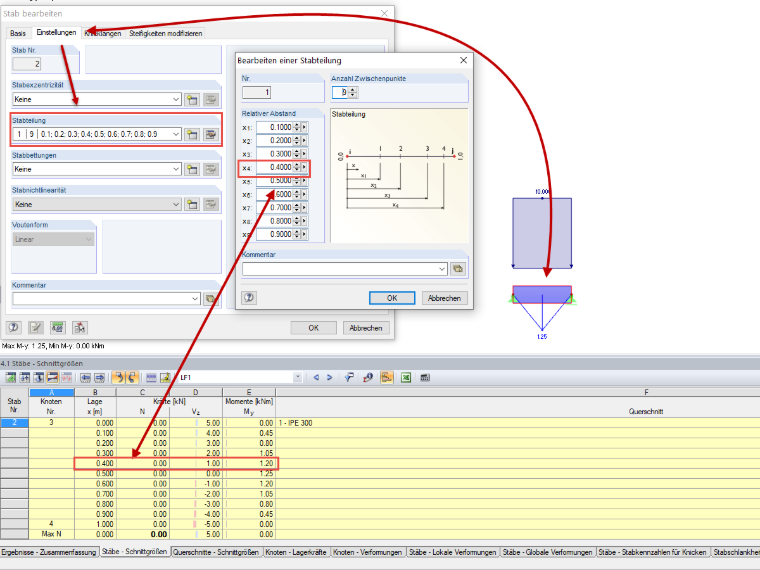This screenshot has height=570, width=760.
Task: Click the Max N row label
Action: coord(51,534)
